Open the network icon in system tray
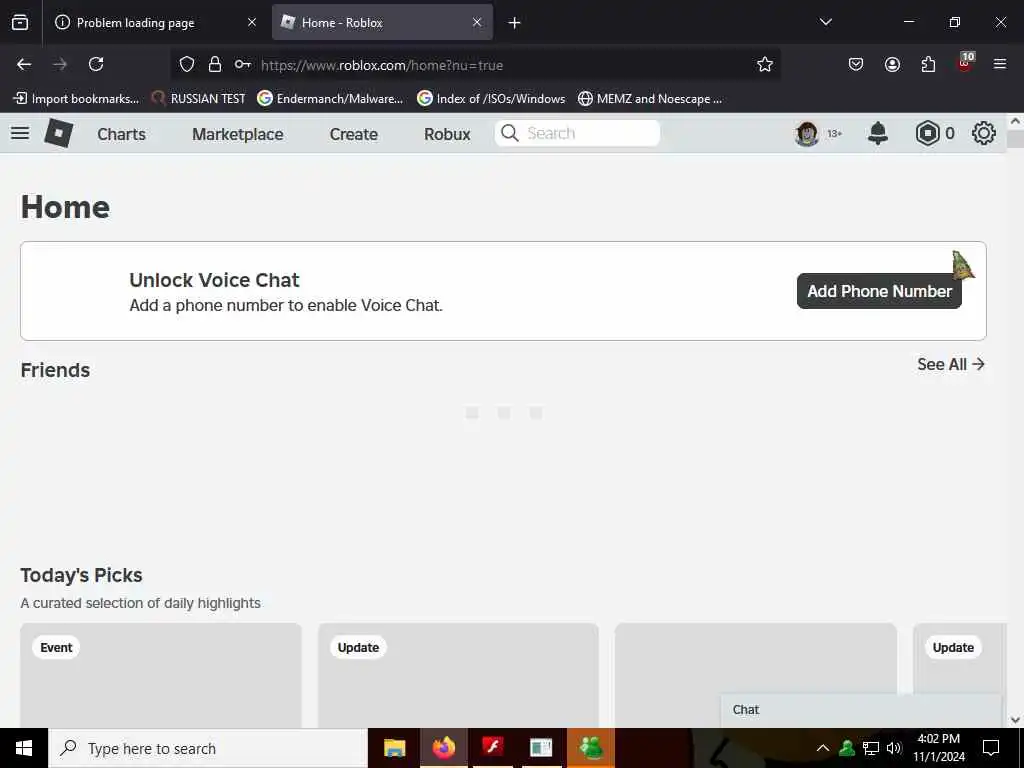The width and height of the screenshot is (1024, 768). (x=871, y=748)
